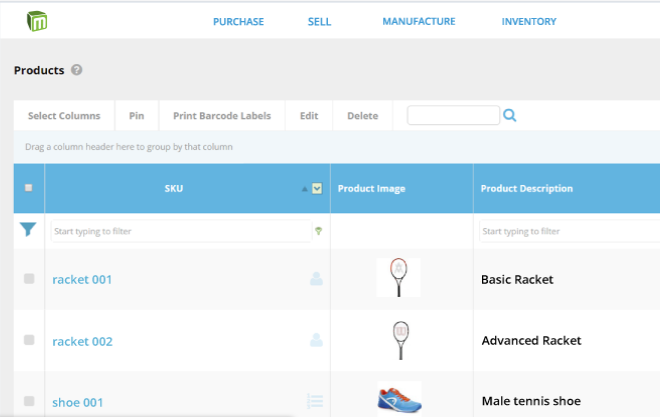Toggle the select-all header checkbox
This screenshot has width=660, height=417.
click(x=29, y=188)
